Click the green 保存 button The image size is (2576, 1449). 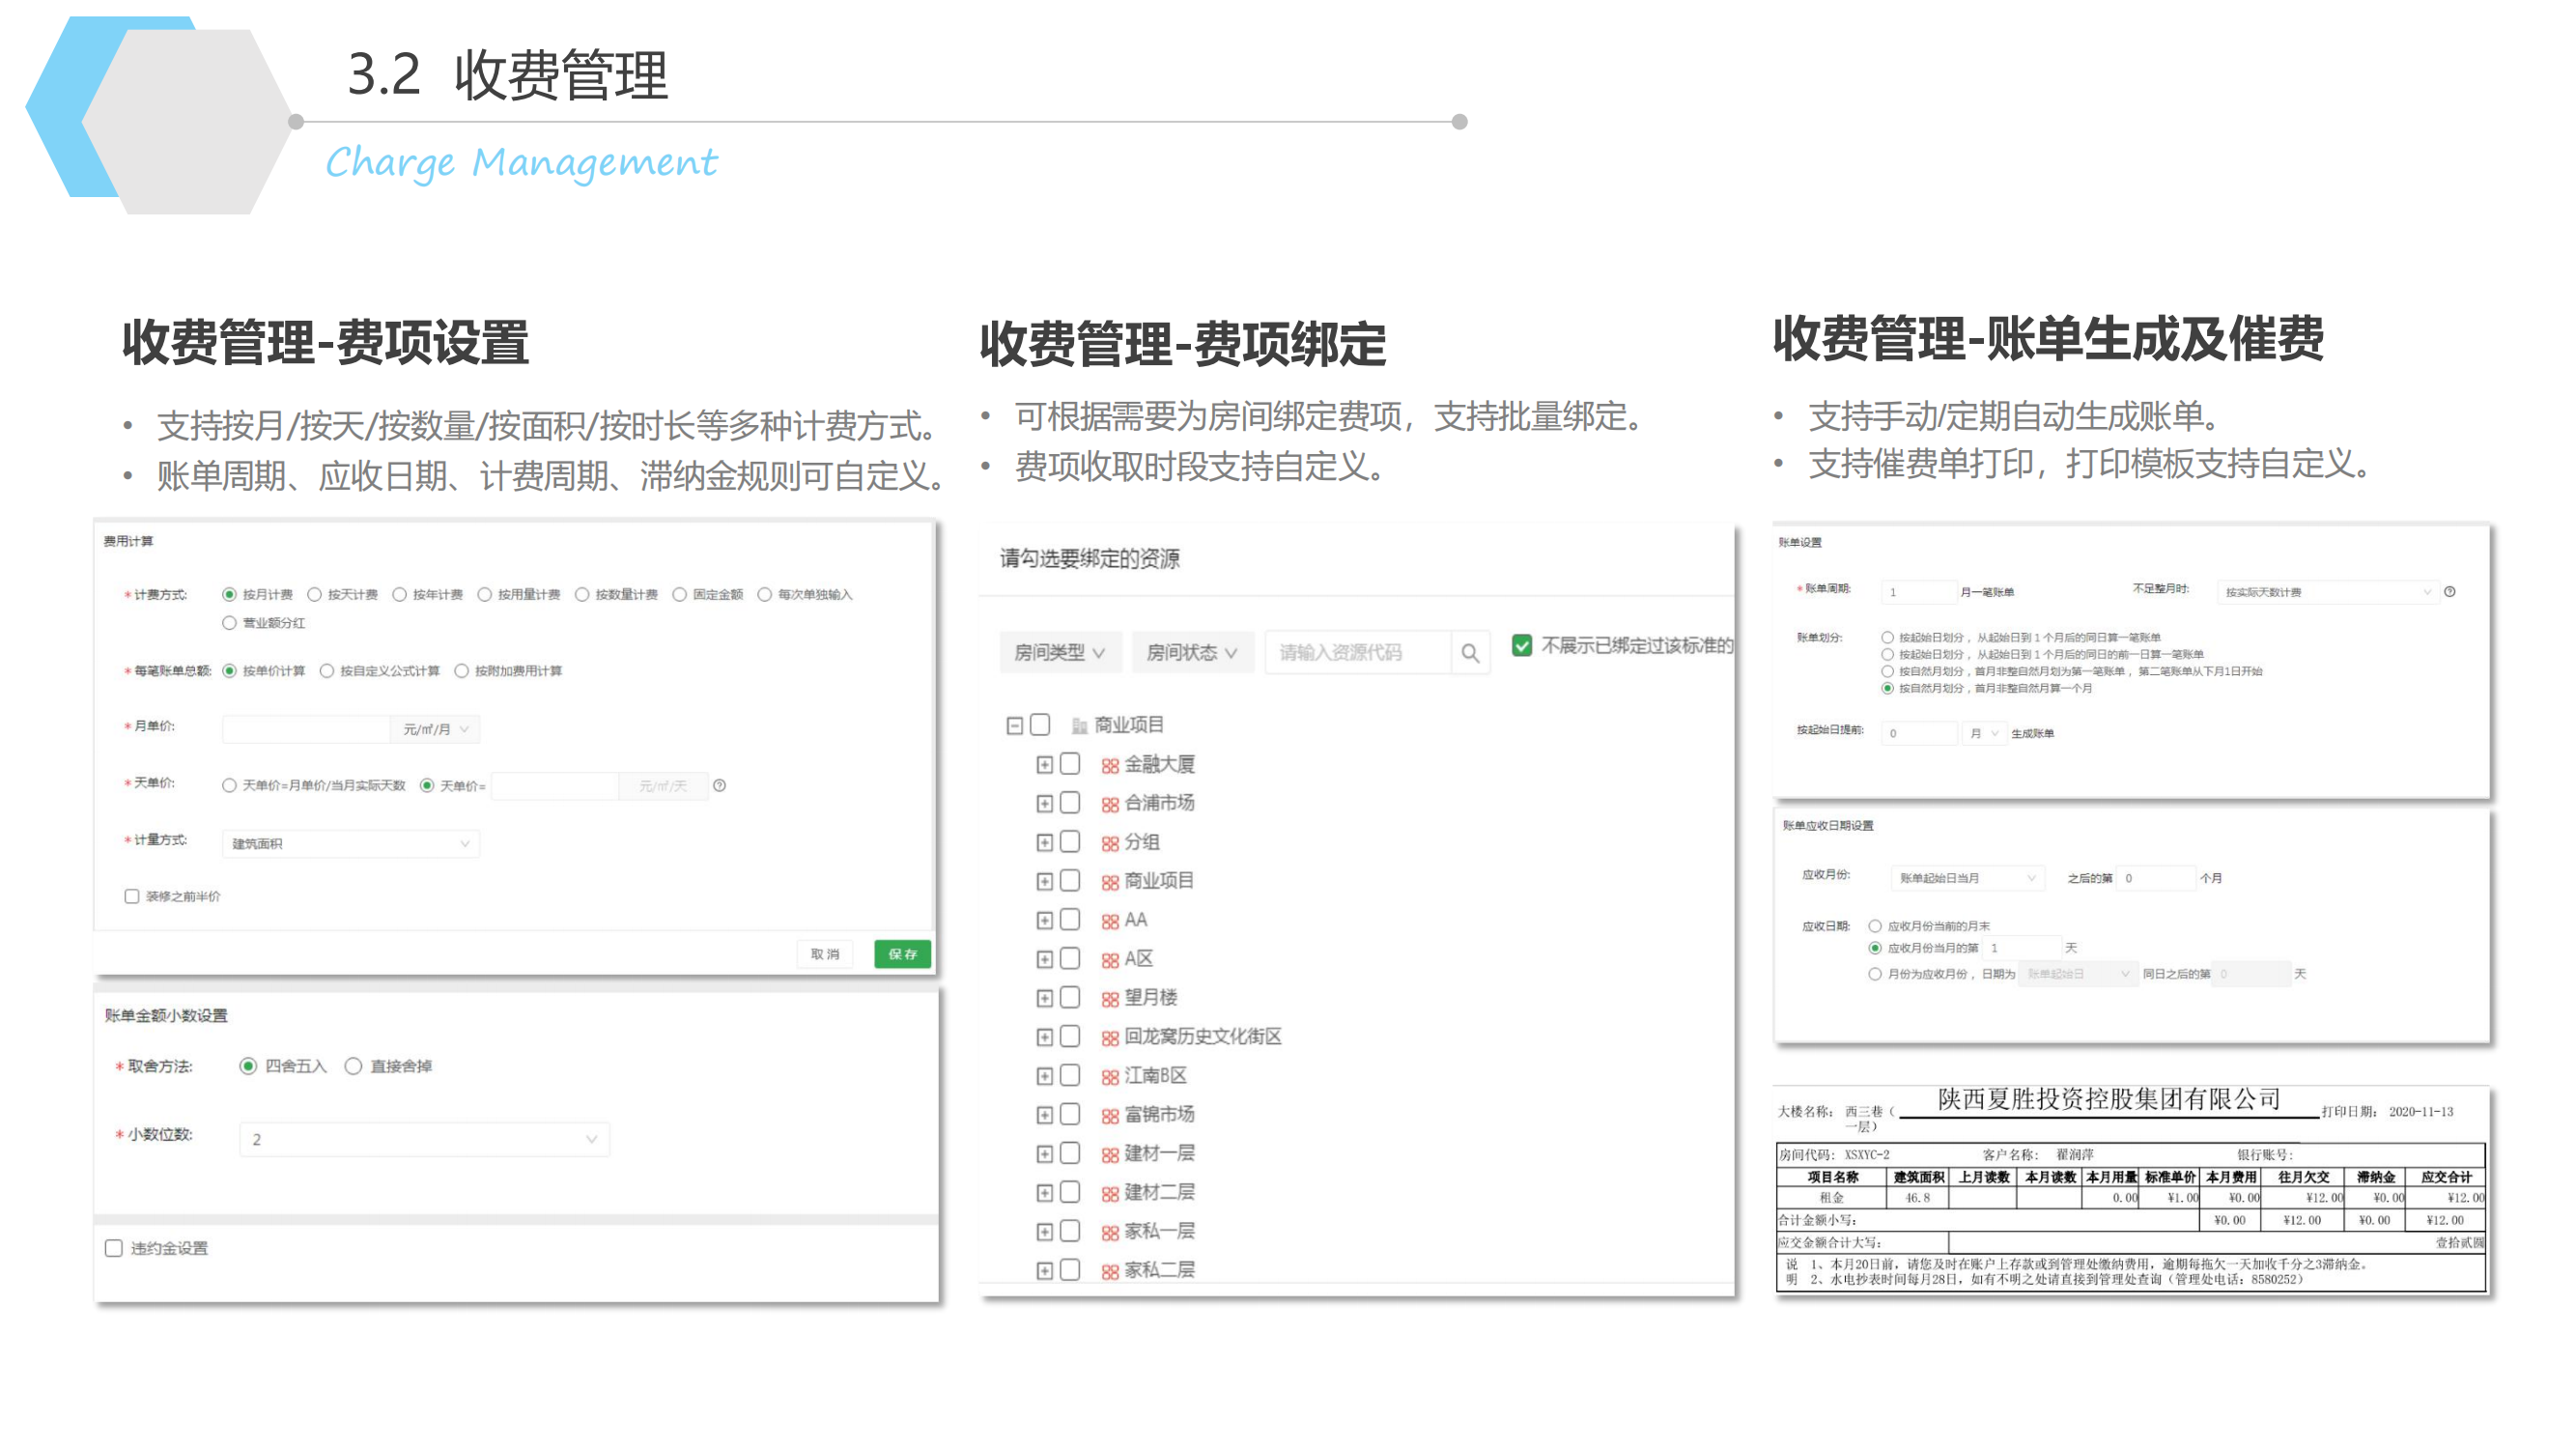pos(901,953)
